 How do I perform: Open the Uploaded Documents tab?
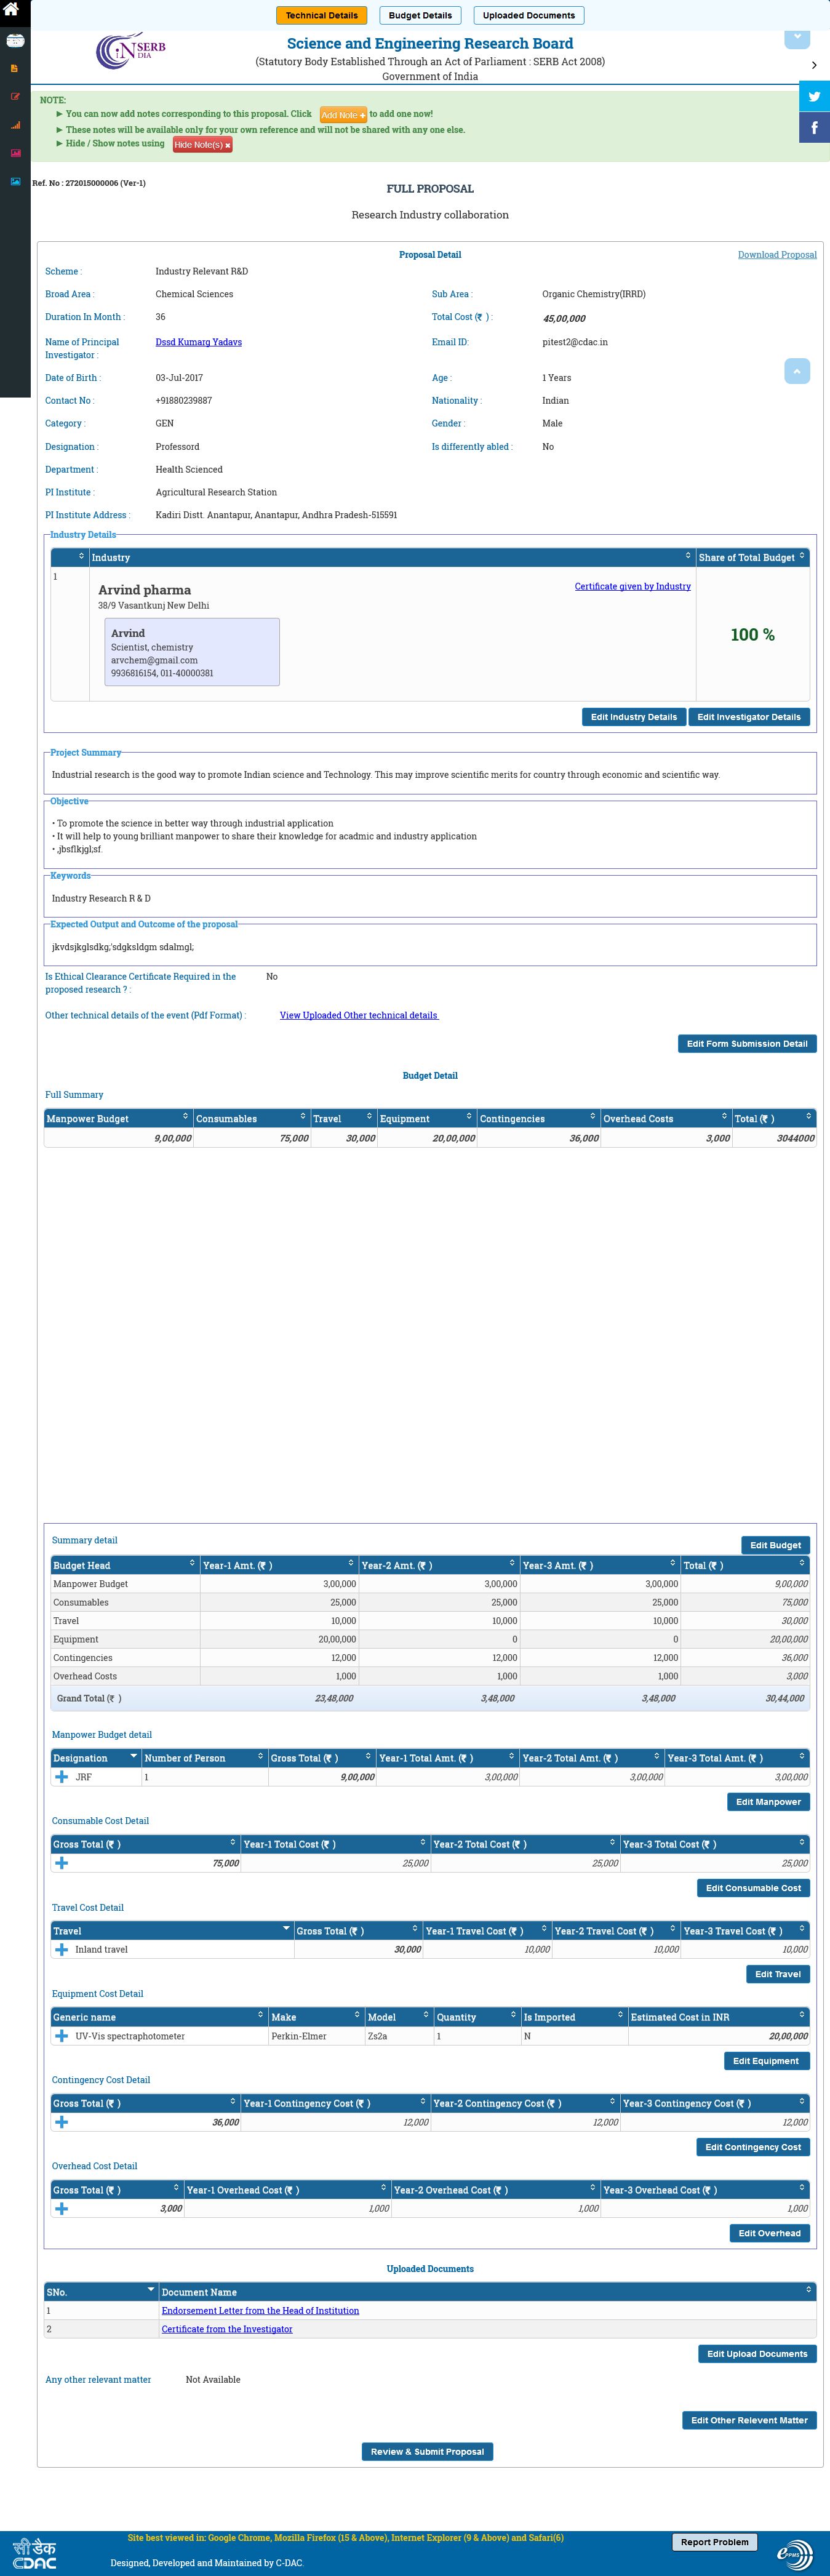pyautogui.click(x=529, y=15)
